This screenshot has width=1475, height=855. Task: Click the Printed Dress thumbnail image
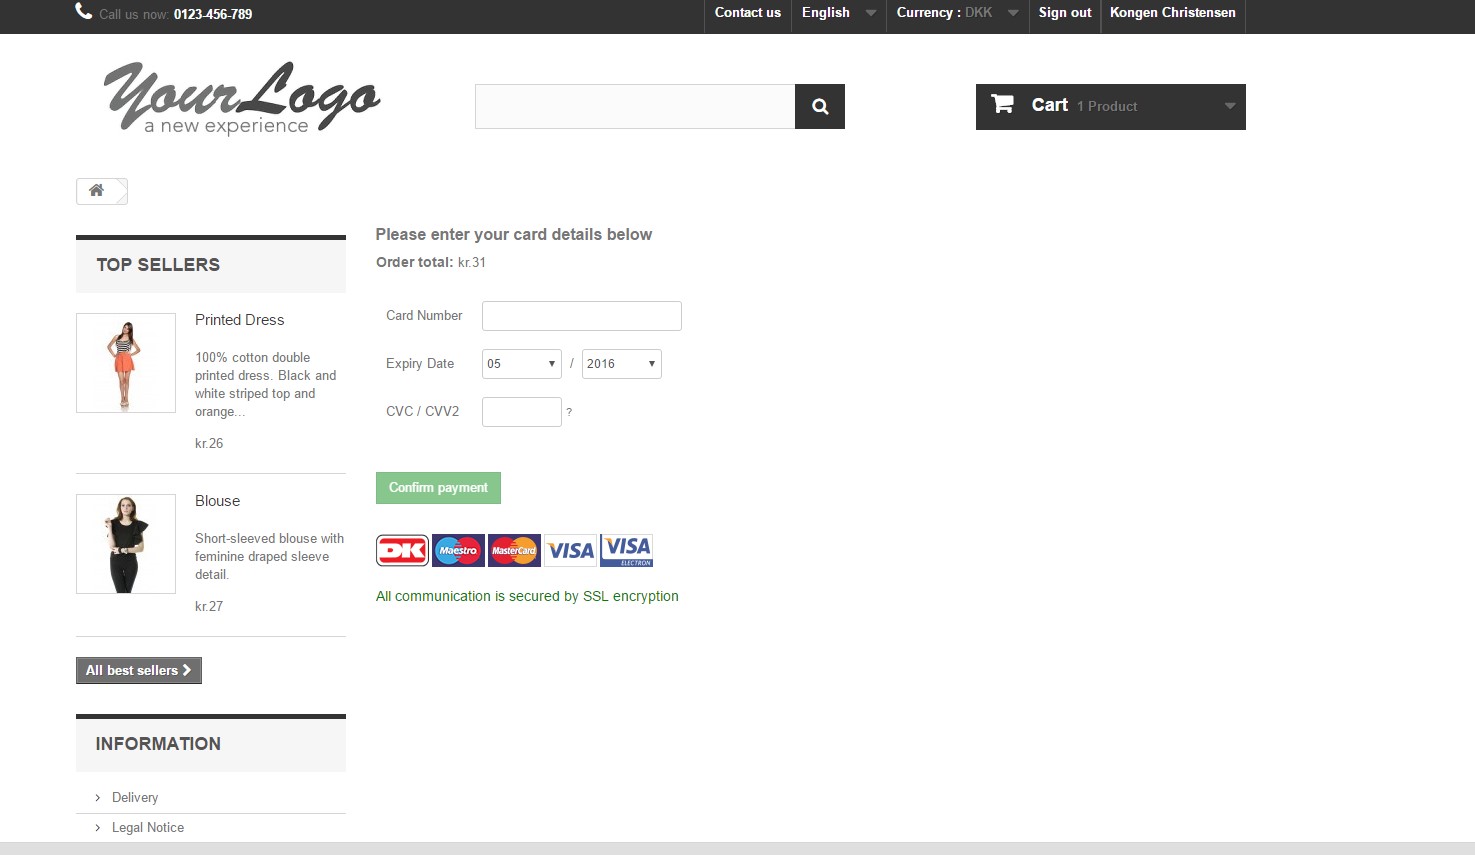click(x=126, y=363)
